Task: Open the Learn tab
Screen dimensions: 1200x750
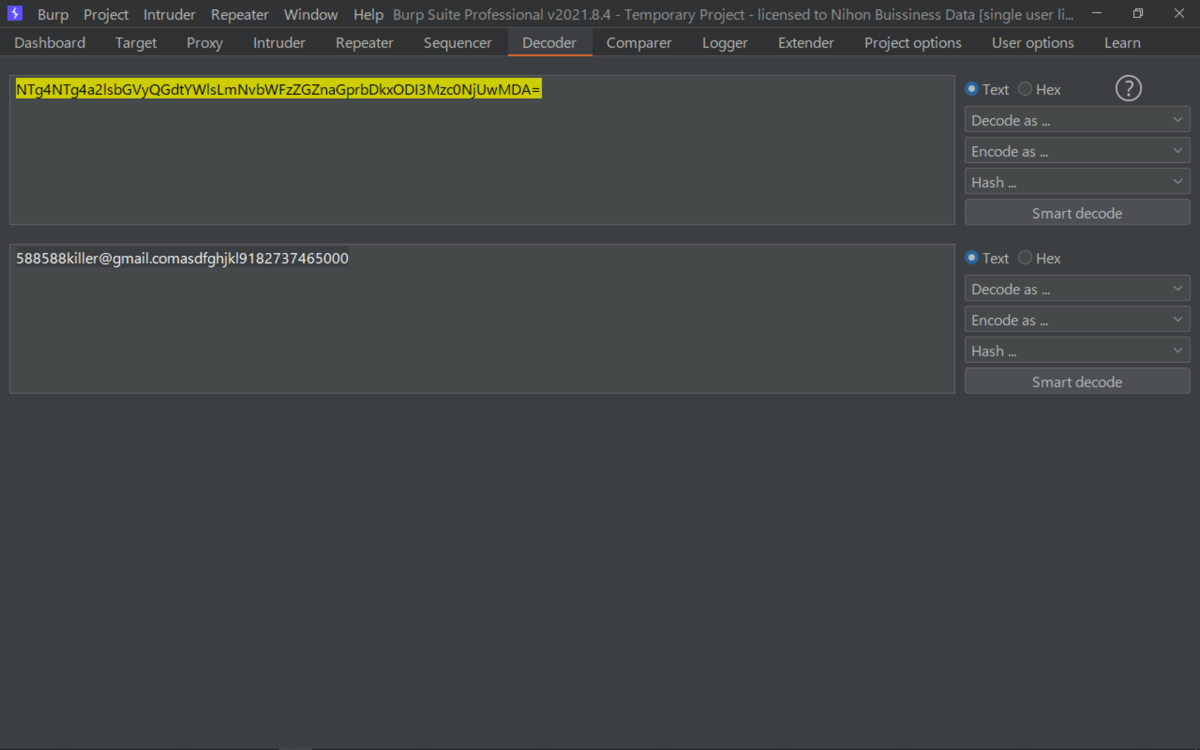Action: tap(1122, 43)
